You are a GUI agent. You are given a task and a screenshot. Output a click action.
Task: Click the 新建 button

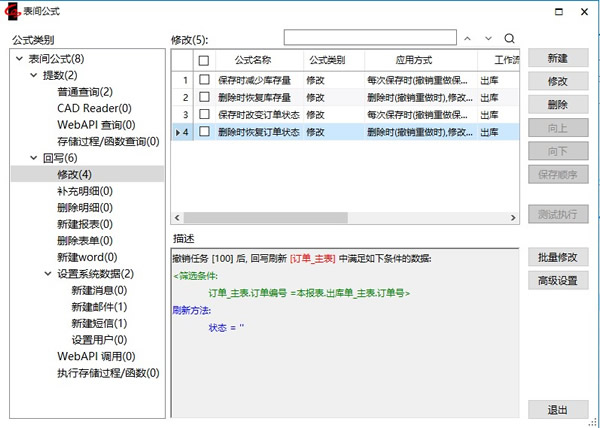coord(557,59)
